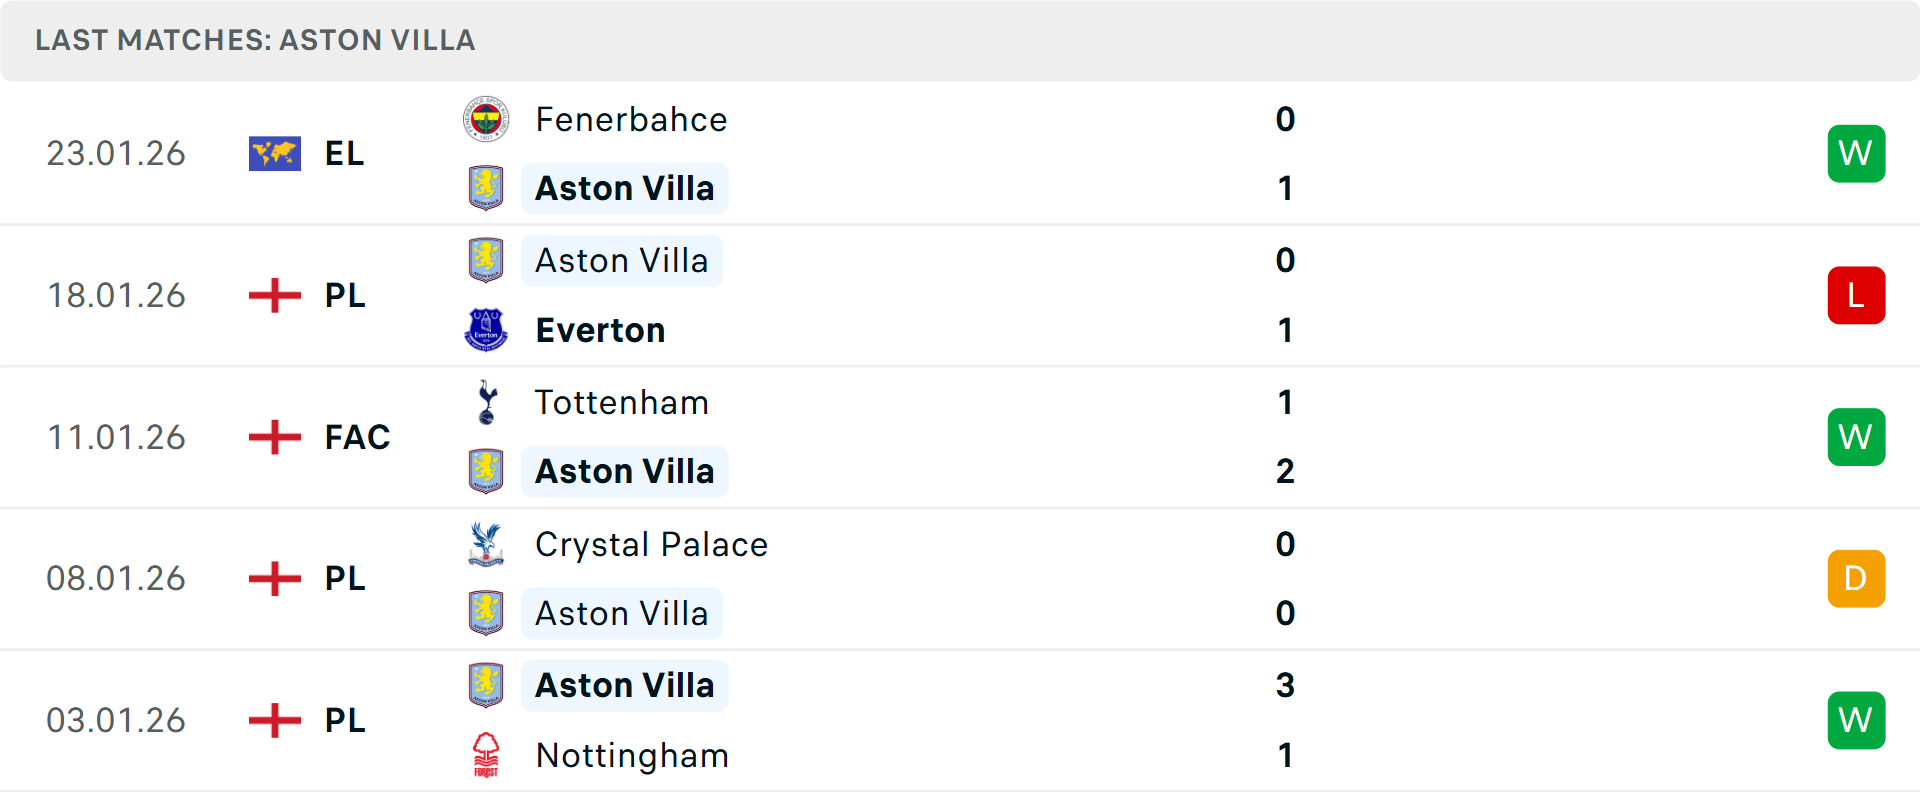1920x792 pixels.
Task: Open the Fenerbahce team link
Action: tap(631, 120)
